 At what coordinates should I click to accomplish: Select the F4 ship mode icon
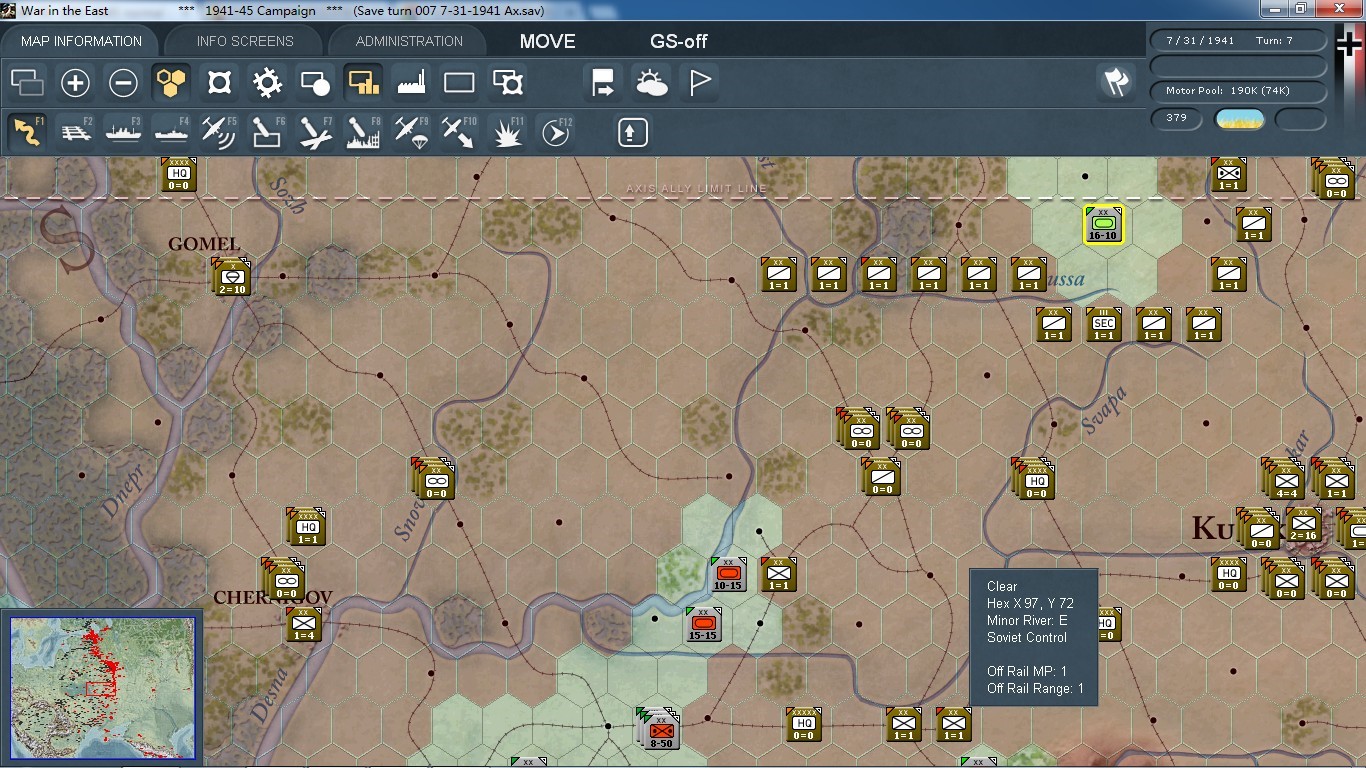click(172, 132)
